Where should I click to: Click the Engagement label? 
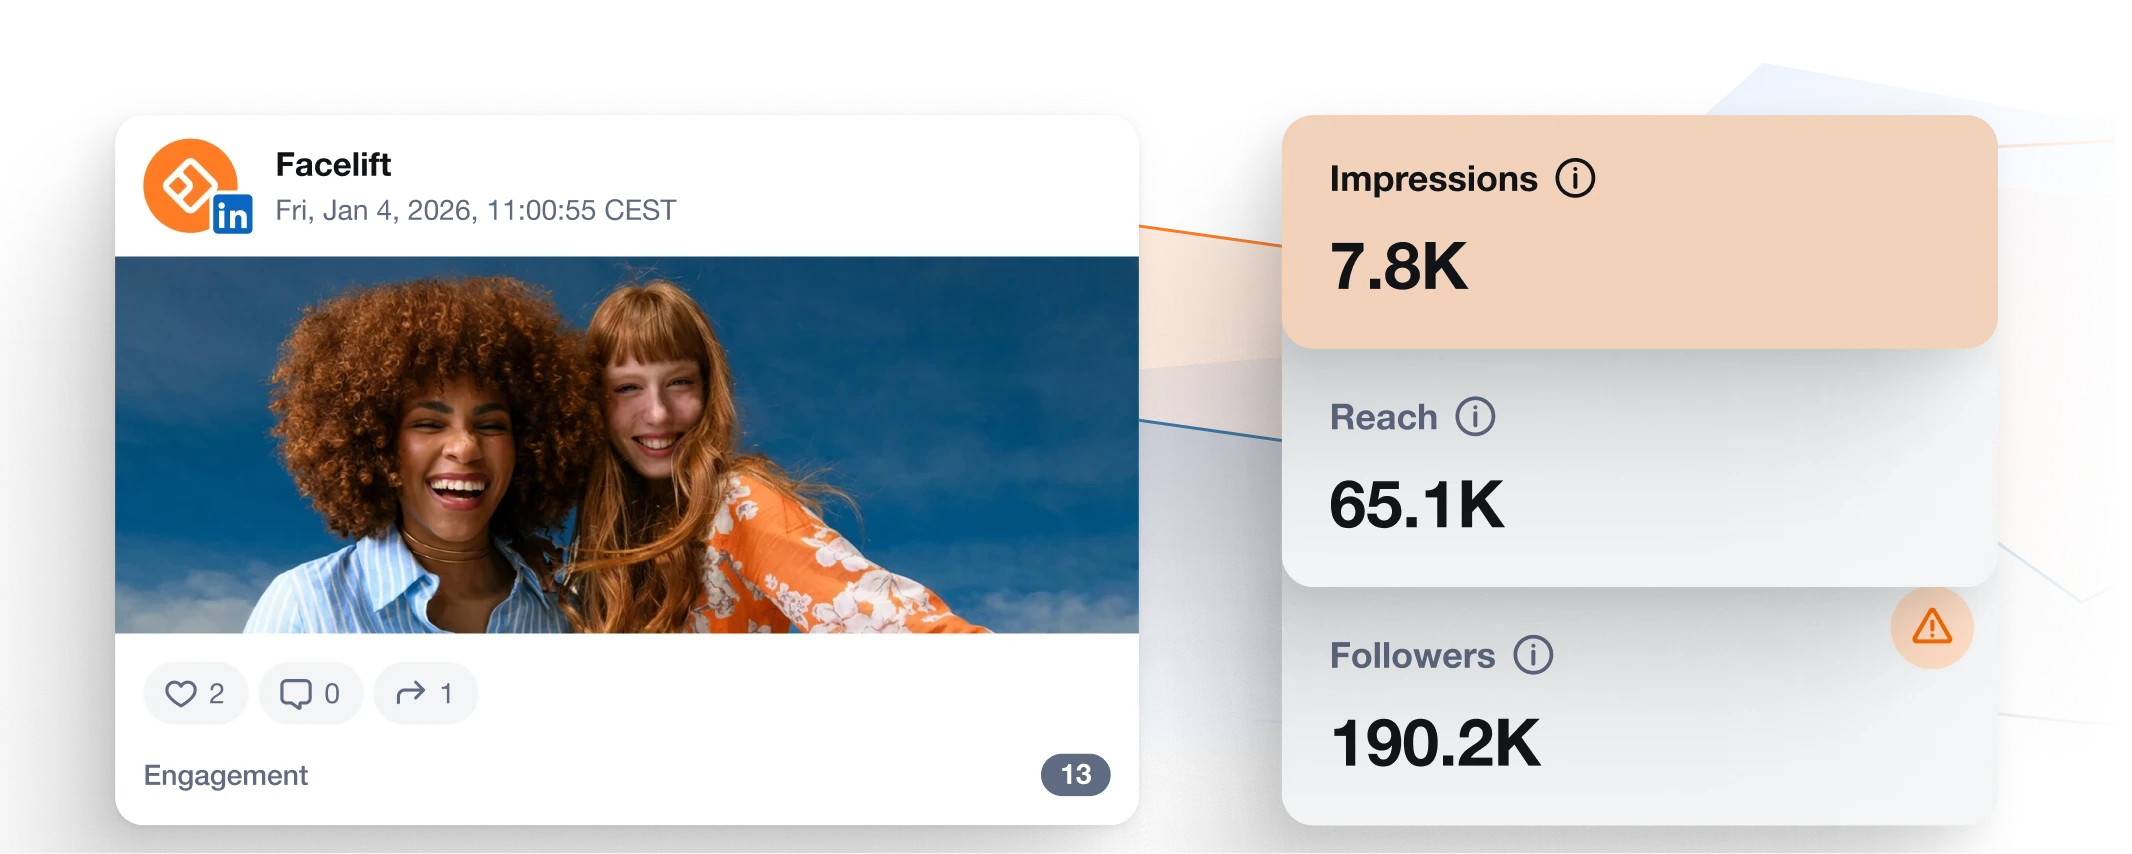click(226, 776)
